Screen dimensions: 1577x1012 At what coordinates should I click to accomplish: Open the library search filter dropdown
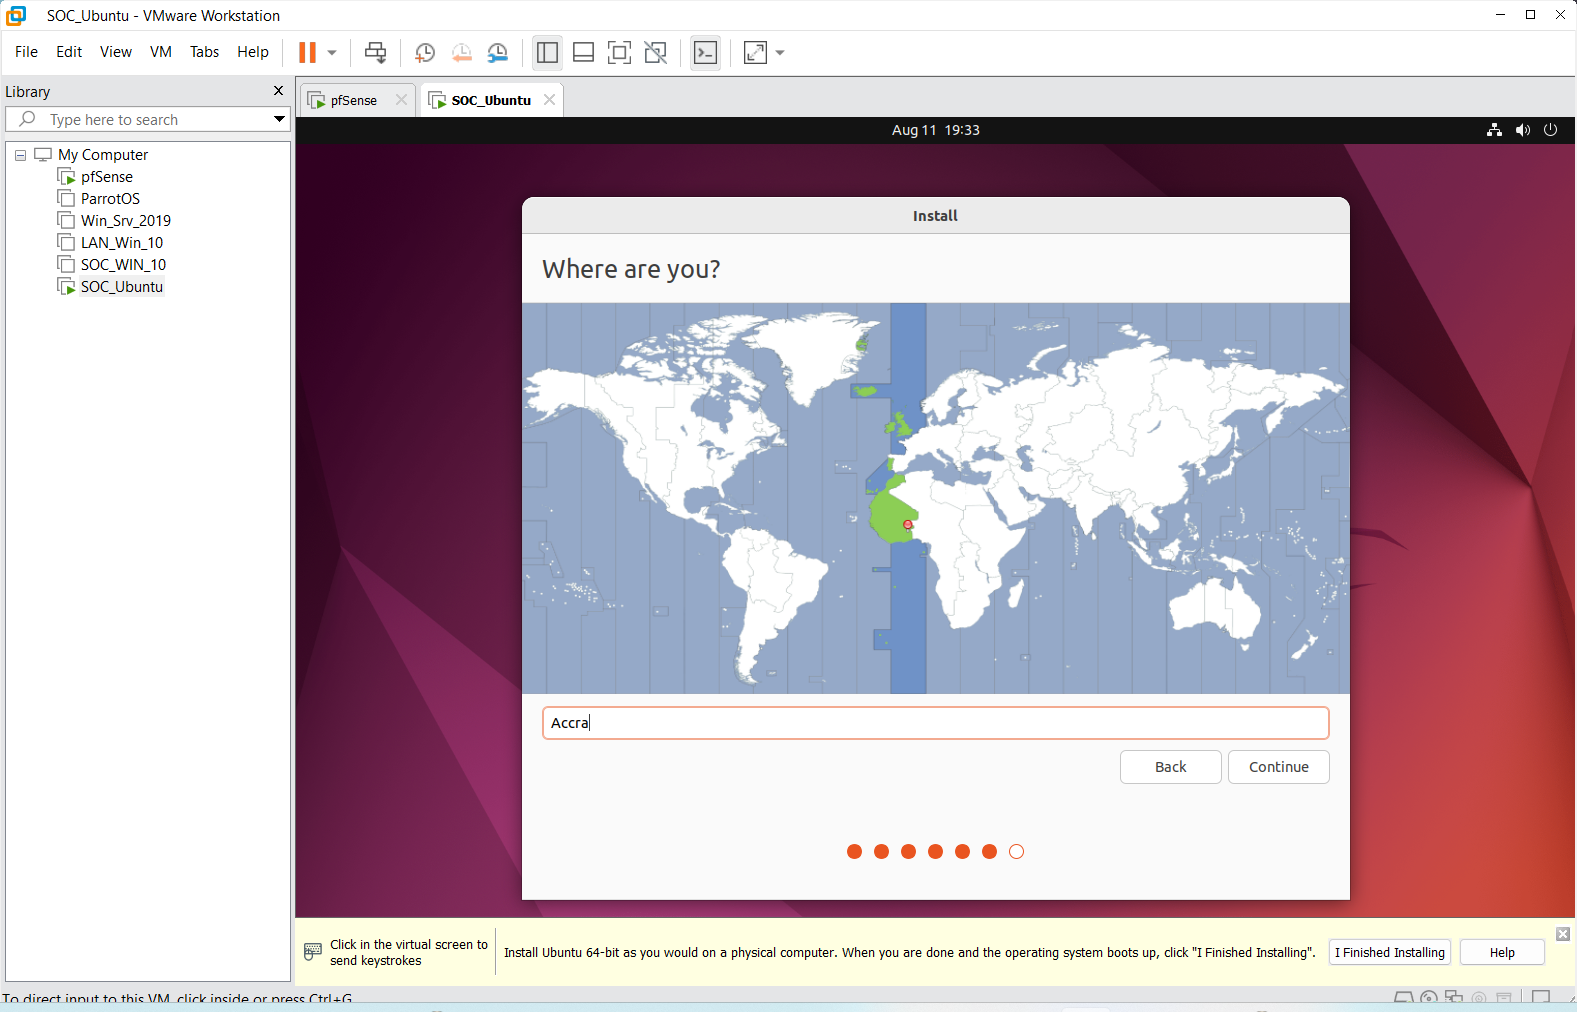[x=279, y=119]
